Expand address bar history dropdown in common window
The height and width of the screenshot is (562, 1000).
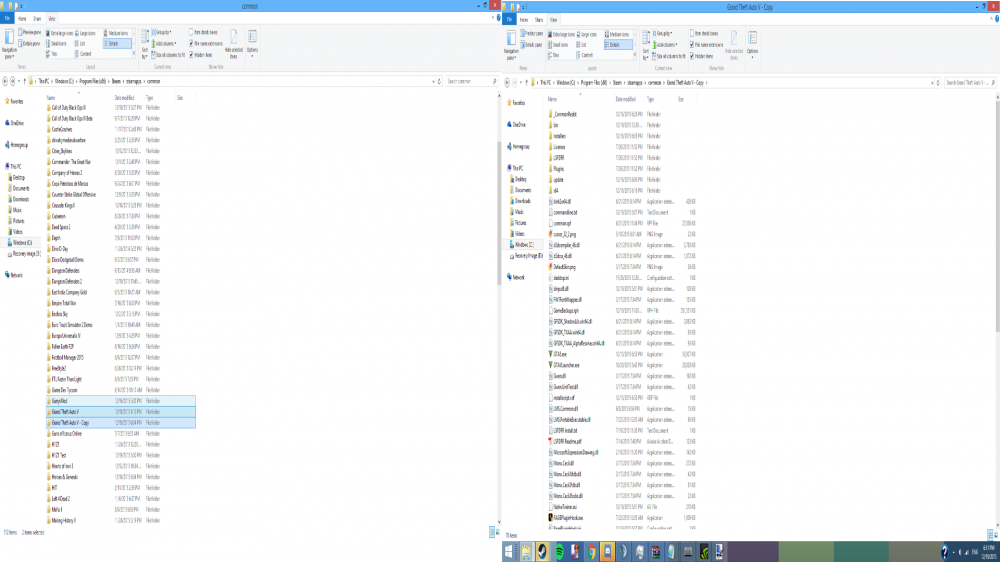tap(433, 82)
